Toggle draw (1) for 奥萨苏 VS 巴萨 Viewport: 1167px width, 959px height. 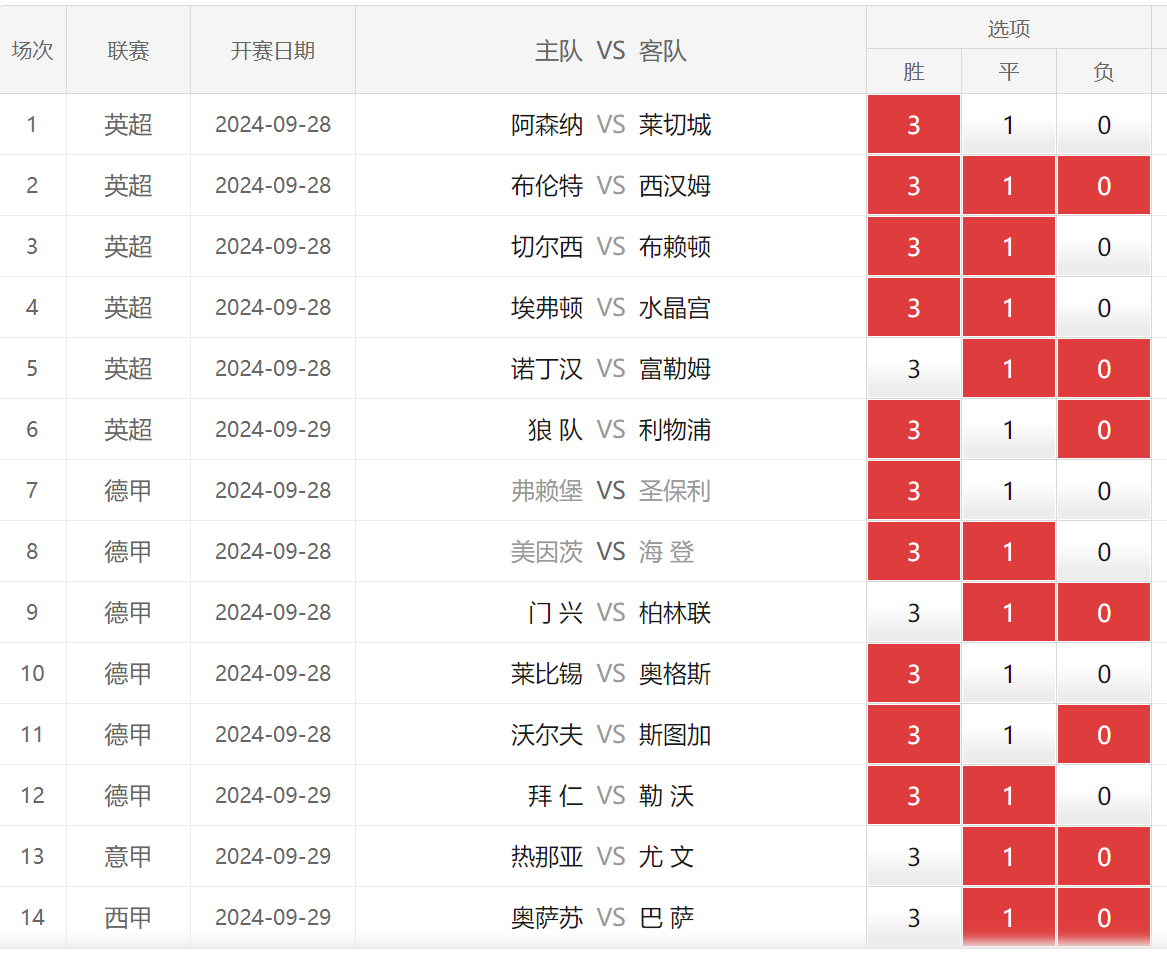pos(1008,917)
